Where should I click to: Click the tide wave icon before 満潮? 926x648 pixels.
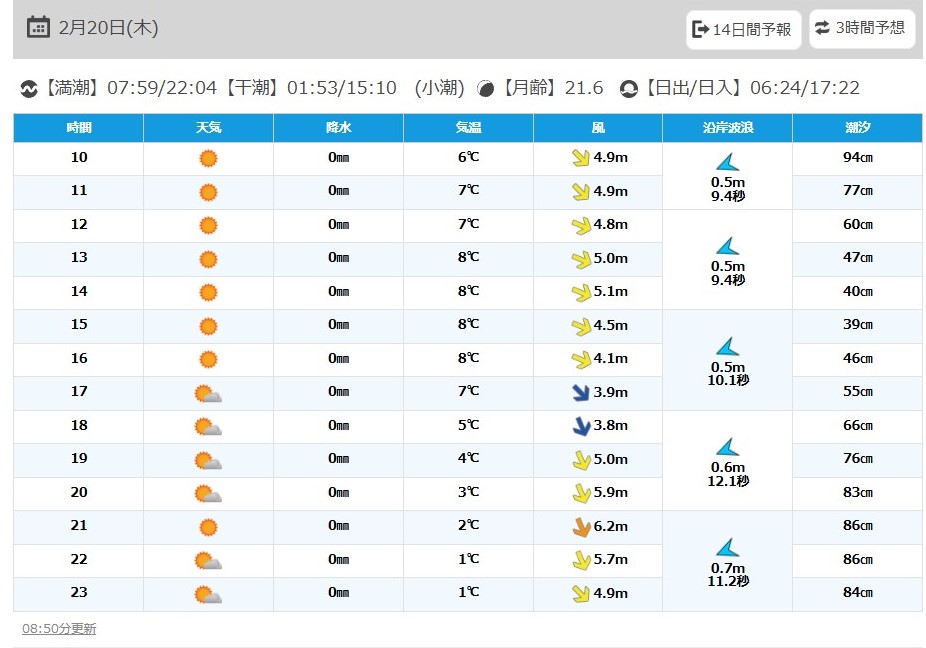click(29, 89)
